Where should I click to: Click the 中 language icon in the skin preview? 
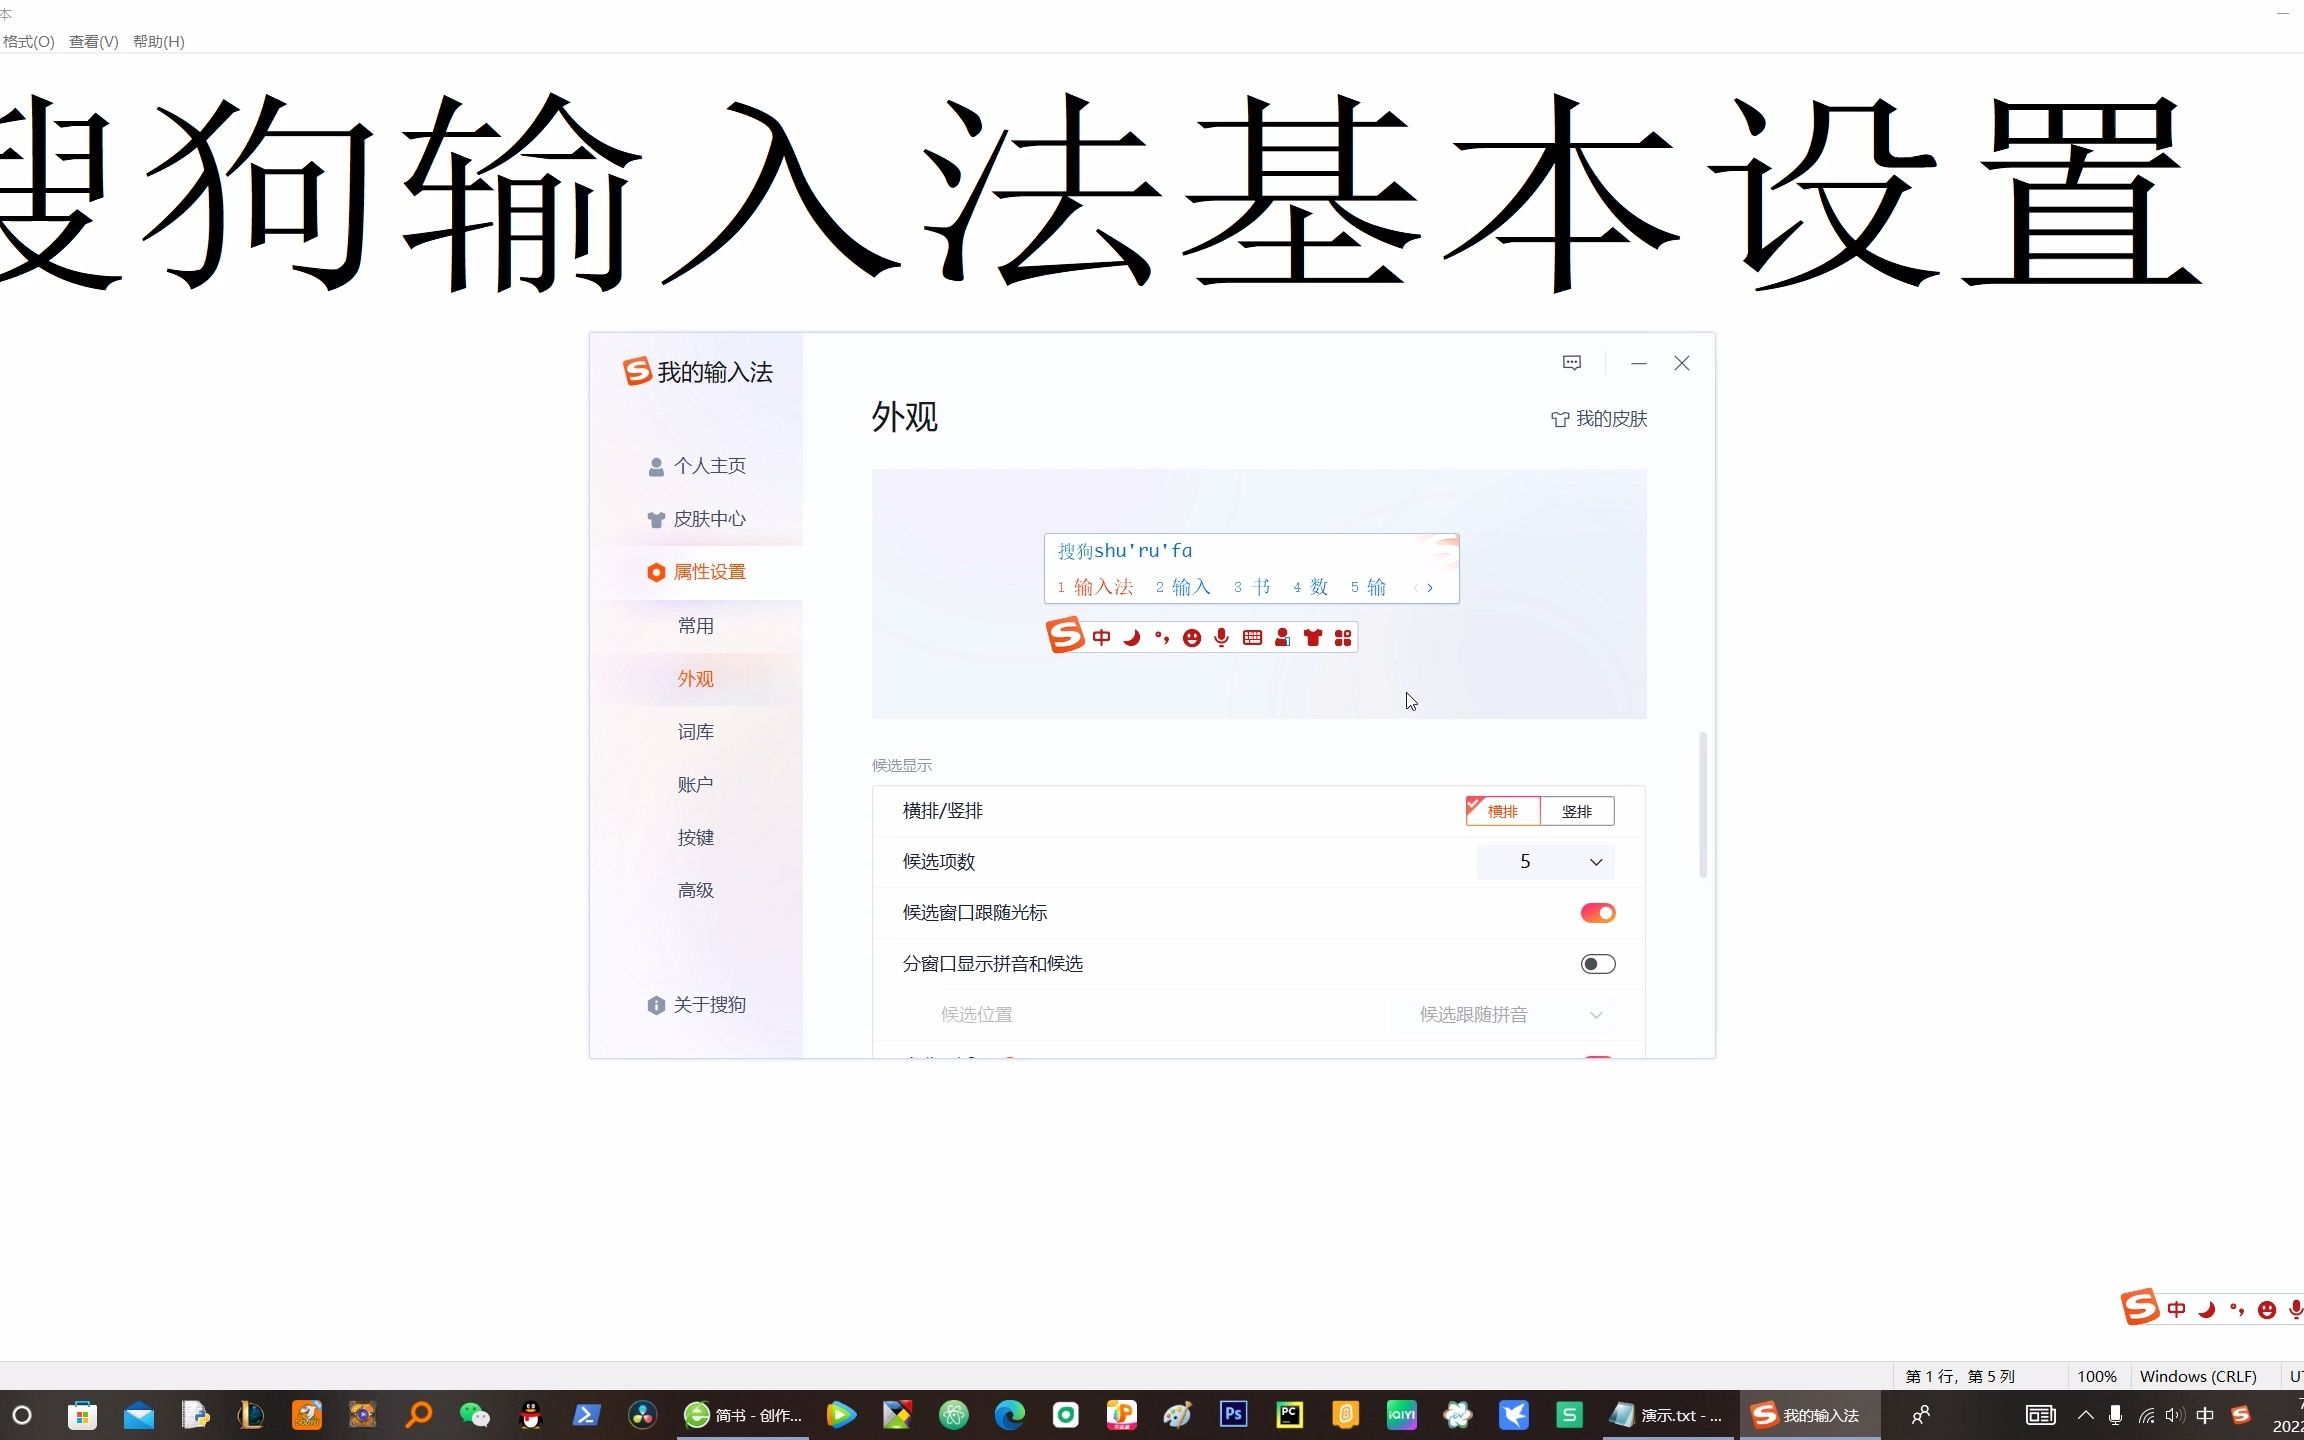pyautogui.click(x=1101, y=638)
